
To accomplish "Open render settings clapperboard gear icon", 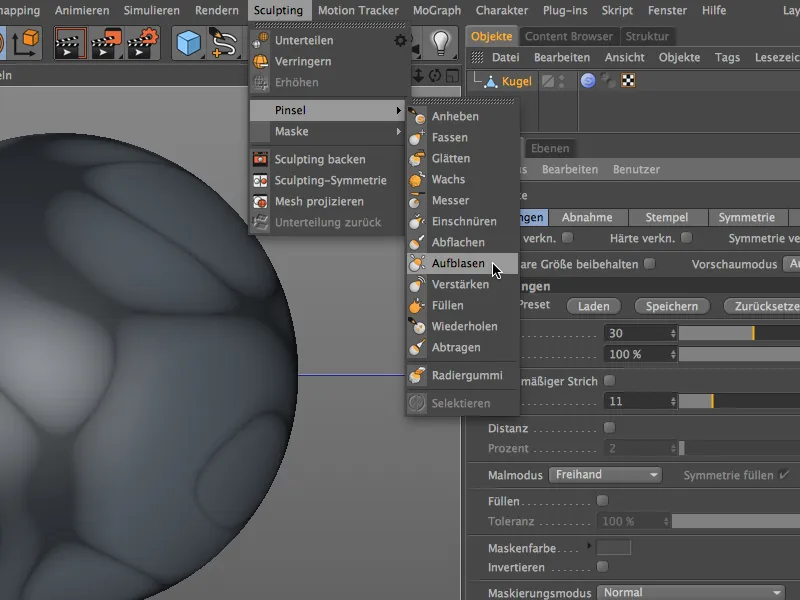I will pyautogui.click(x=142, y=43).
